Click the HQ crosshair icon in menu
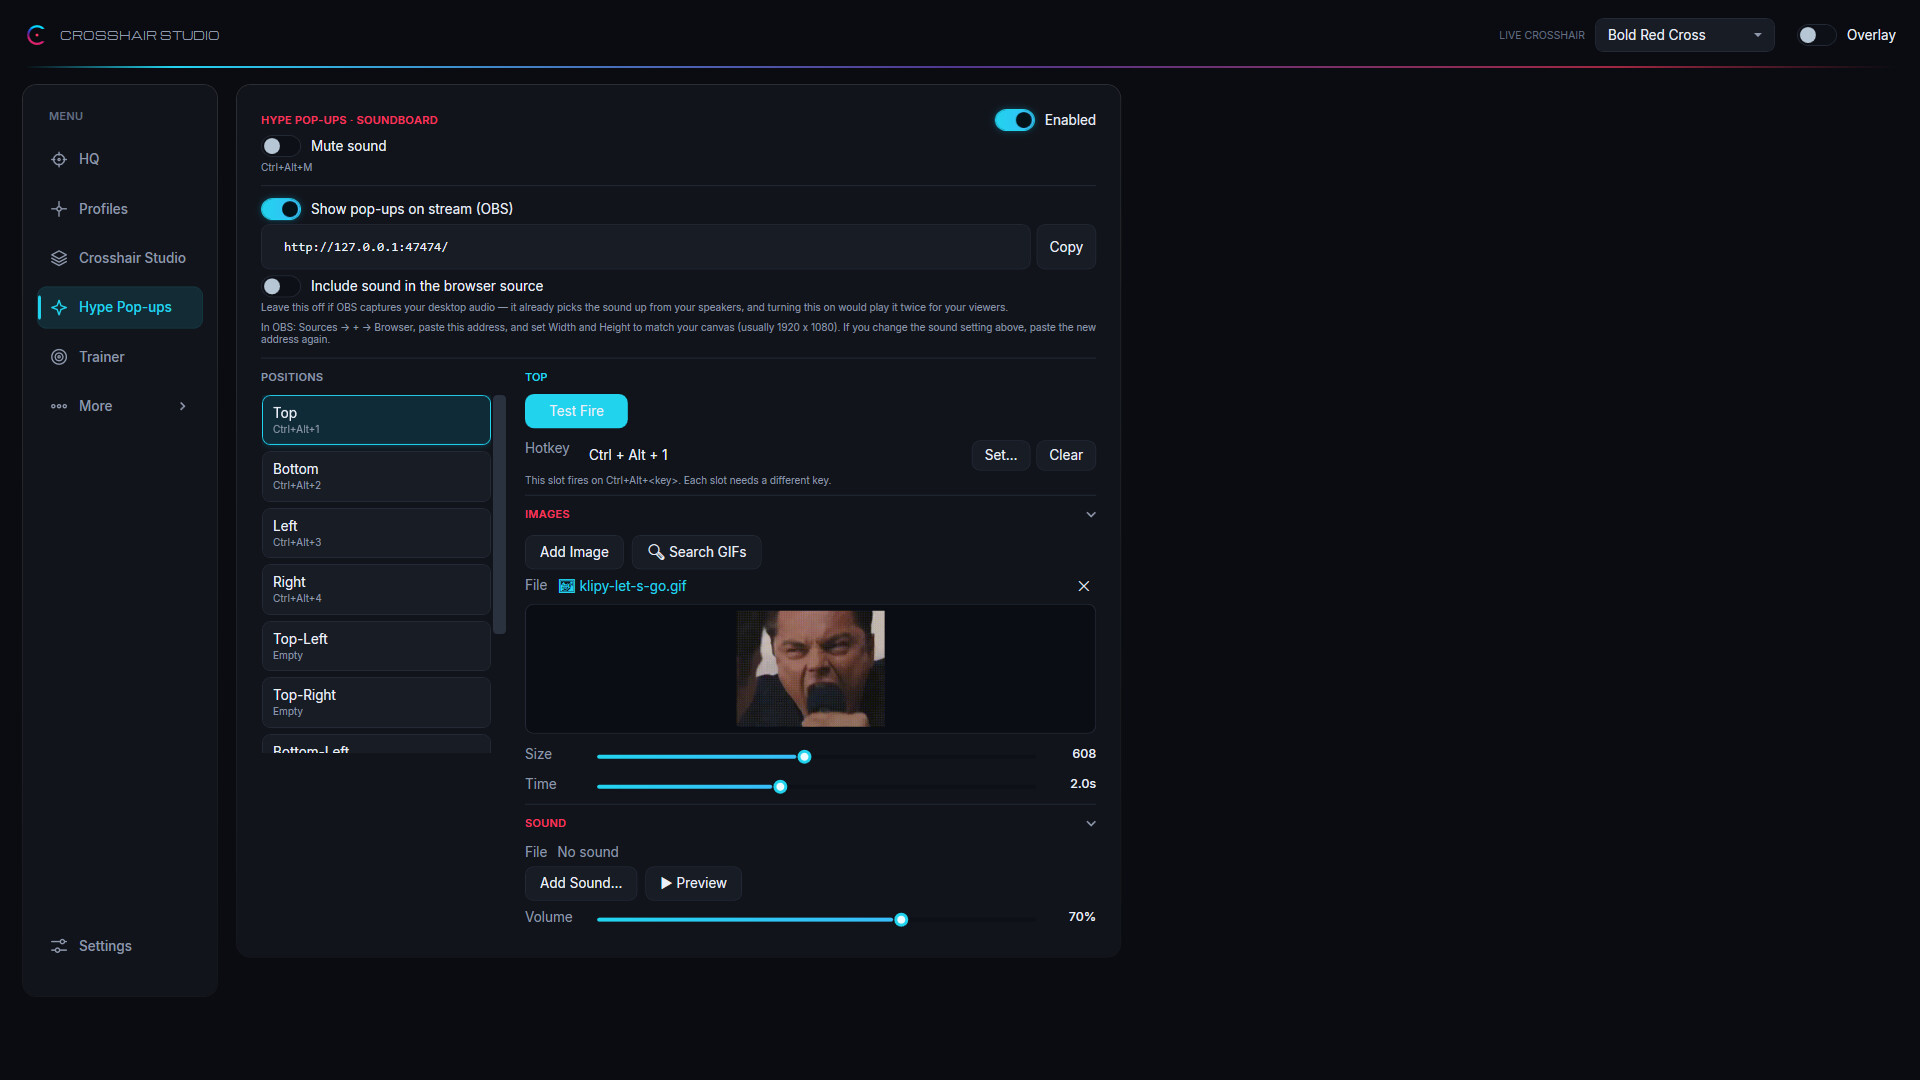The image size is (1920, 1080). (59, 159)
